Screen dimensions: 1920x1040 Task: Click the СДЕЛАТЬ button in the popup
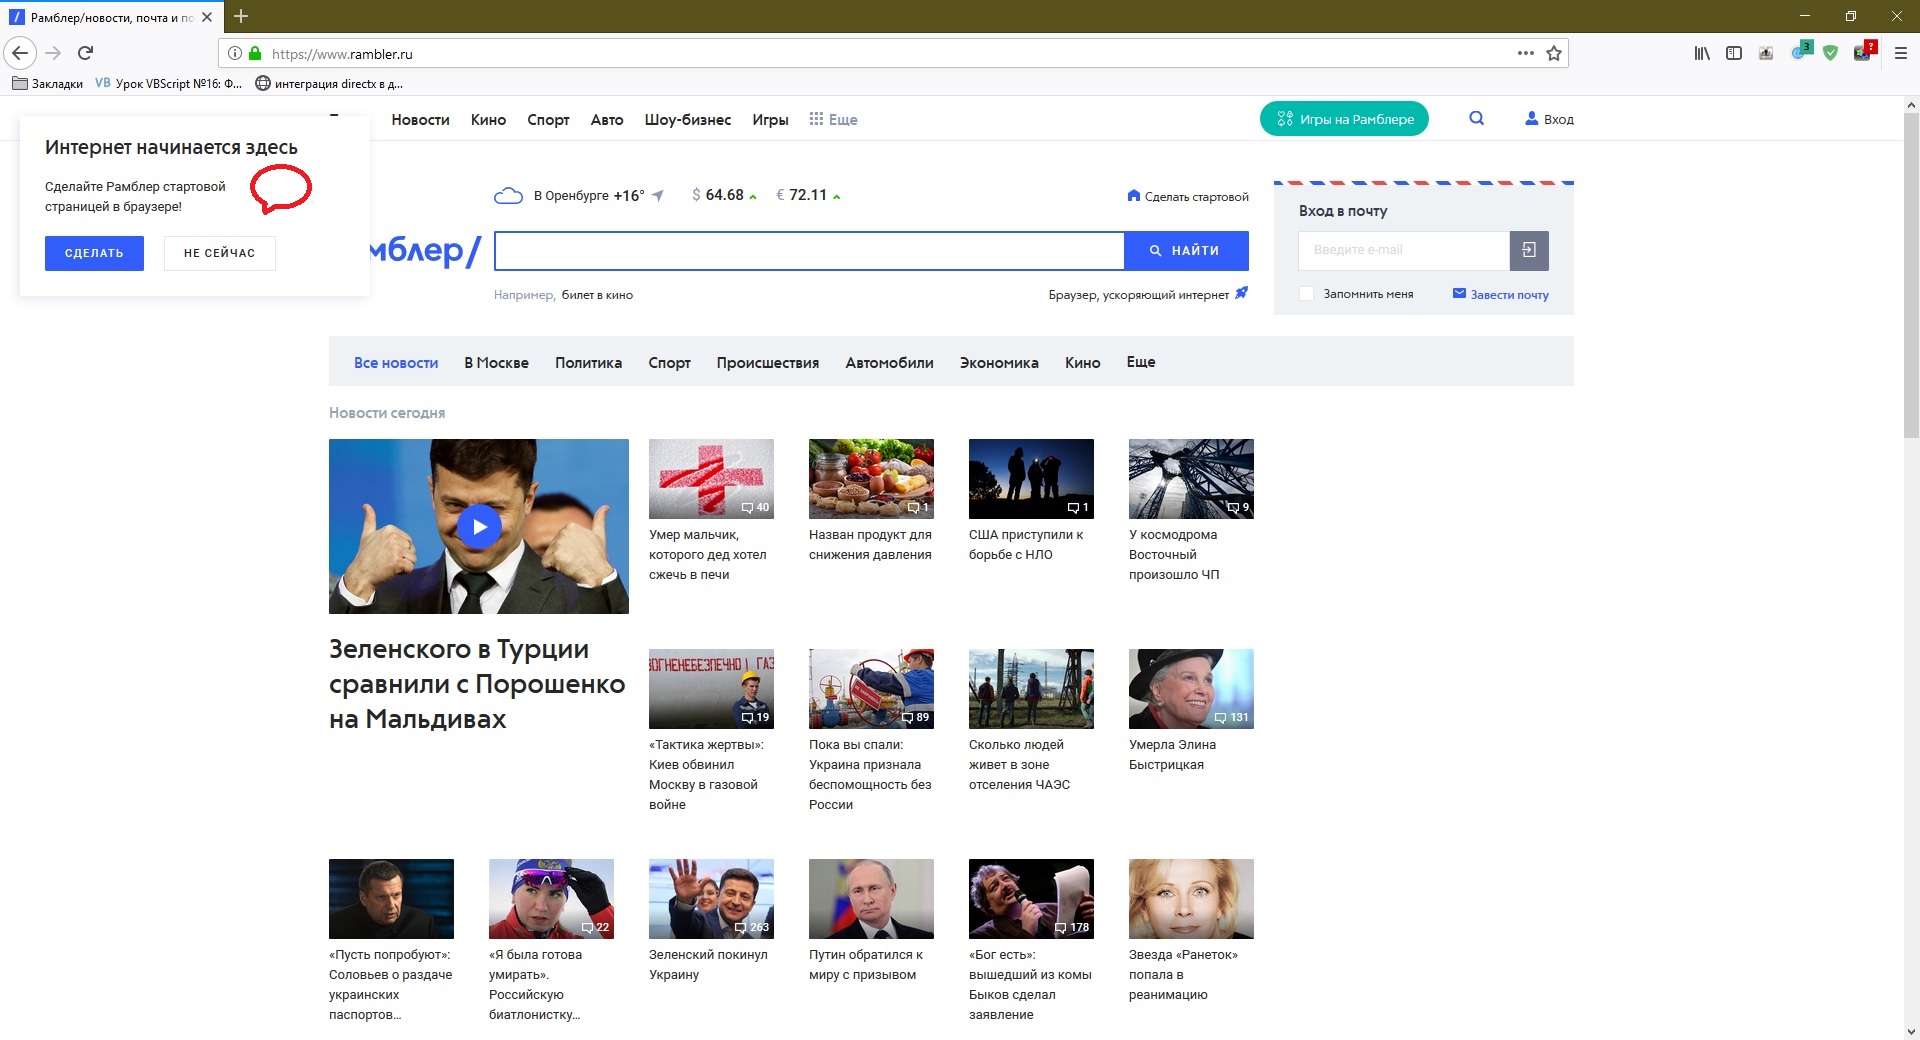click(x=94, y=253)
